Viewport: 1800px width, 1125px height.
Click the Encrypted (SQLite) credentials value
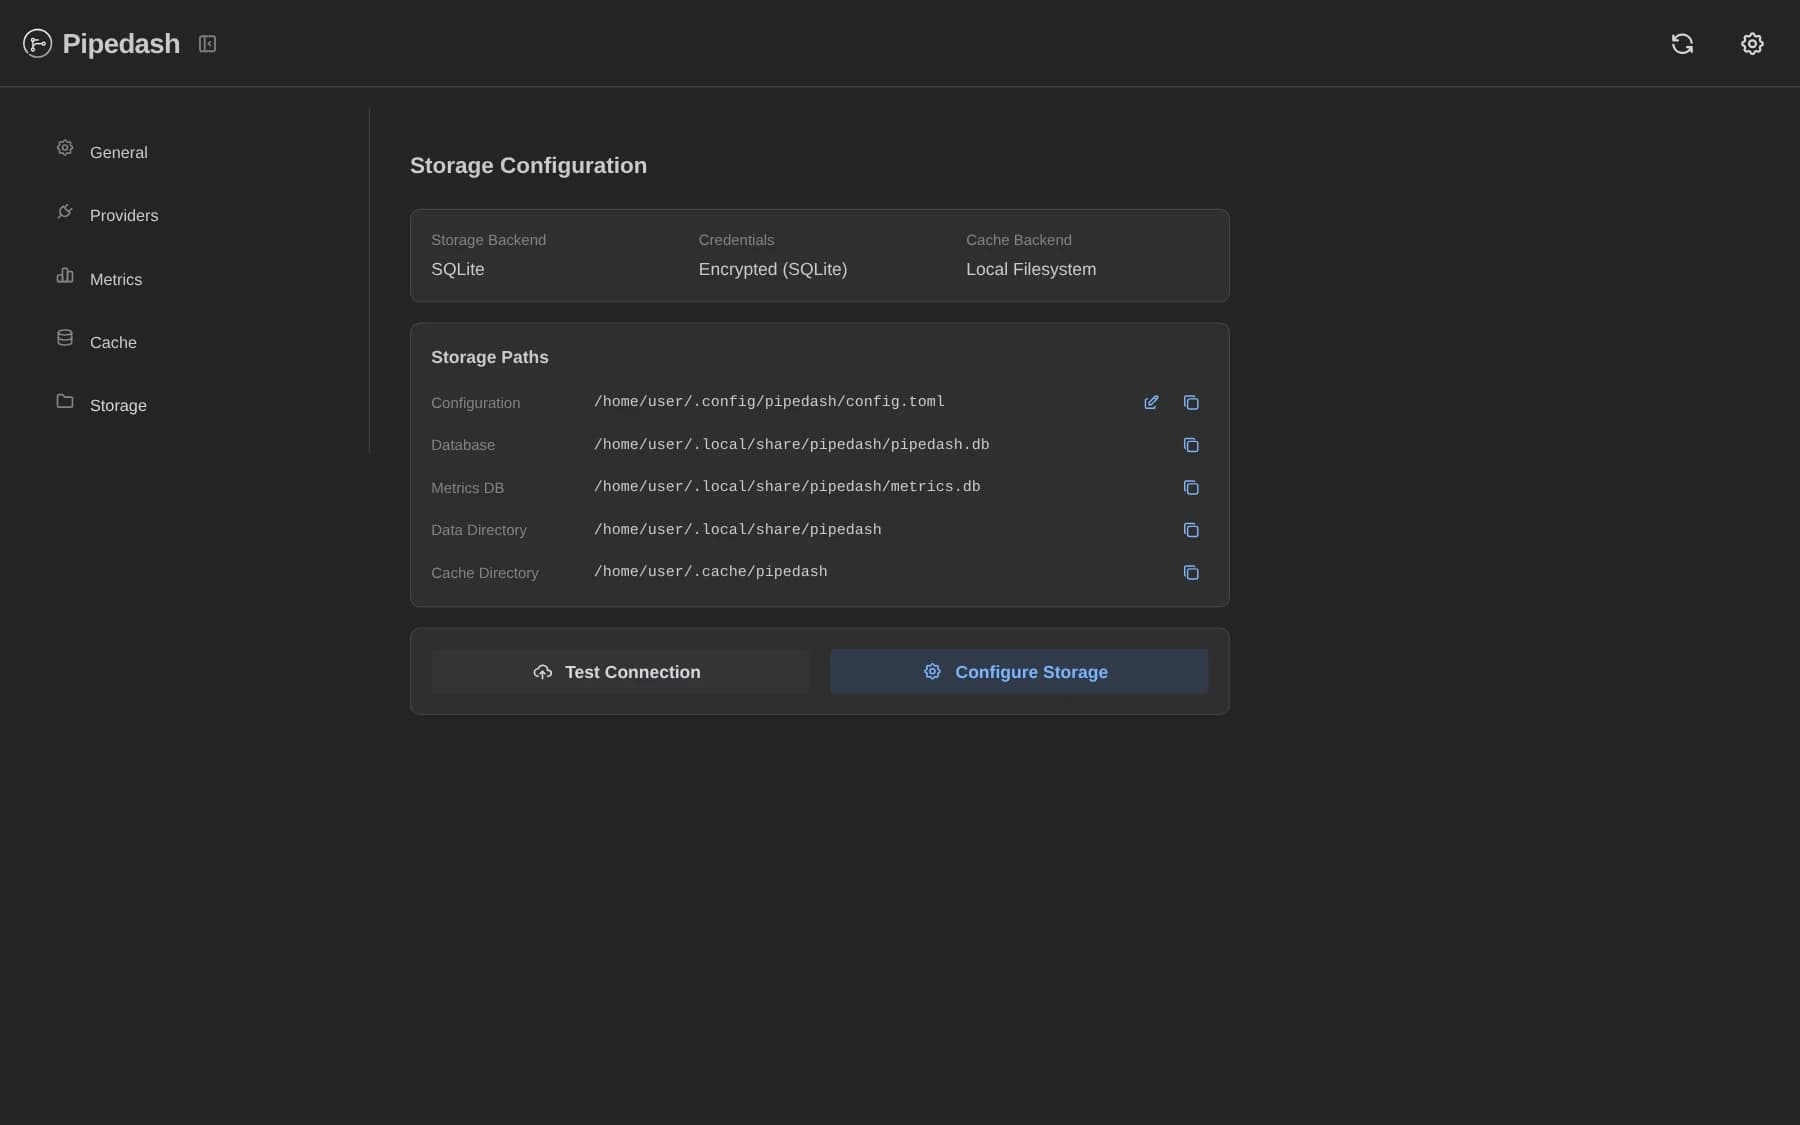773,269
